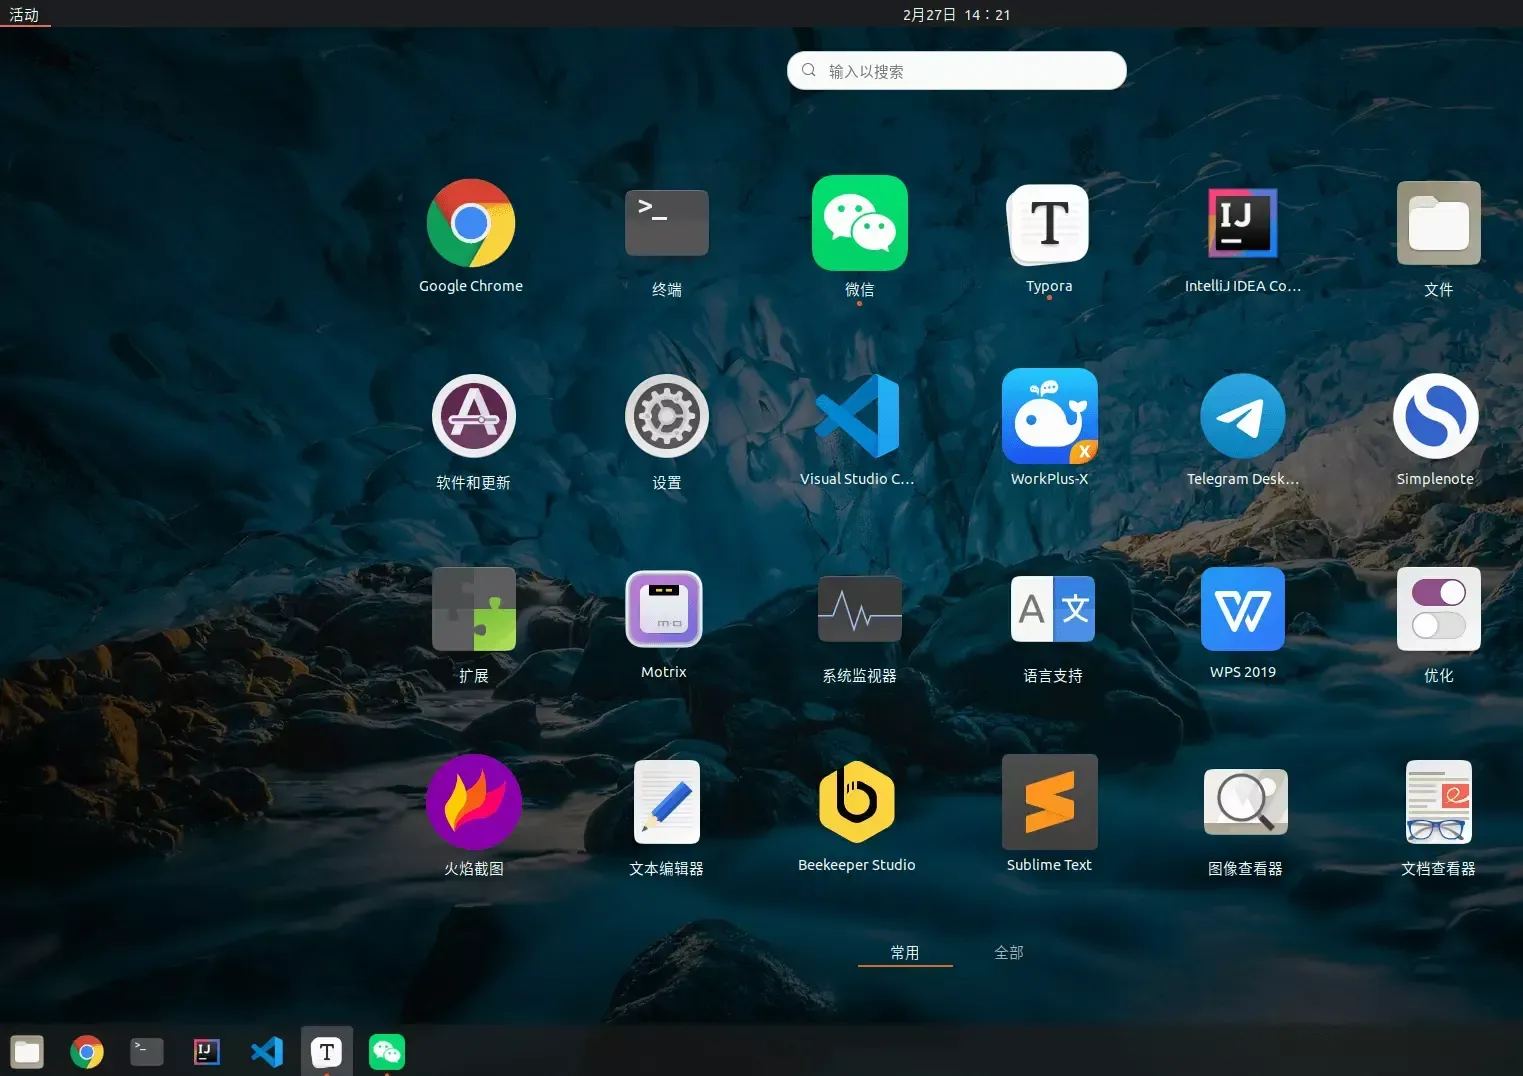
Task: Open VS Code from the dock
Action: tap(267, 1052)
